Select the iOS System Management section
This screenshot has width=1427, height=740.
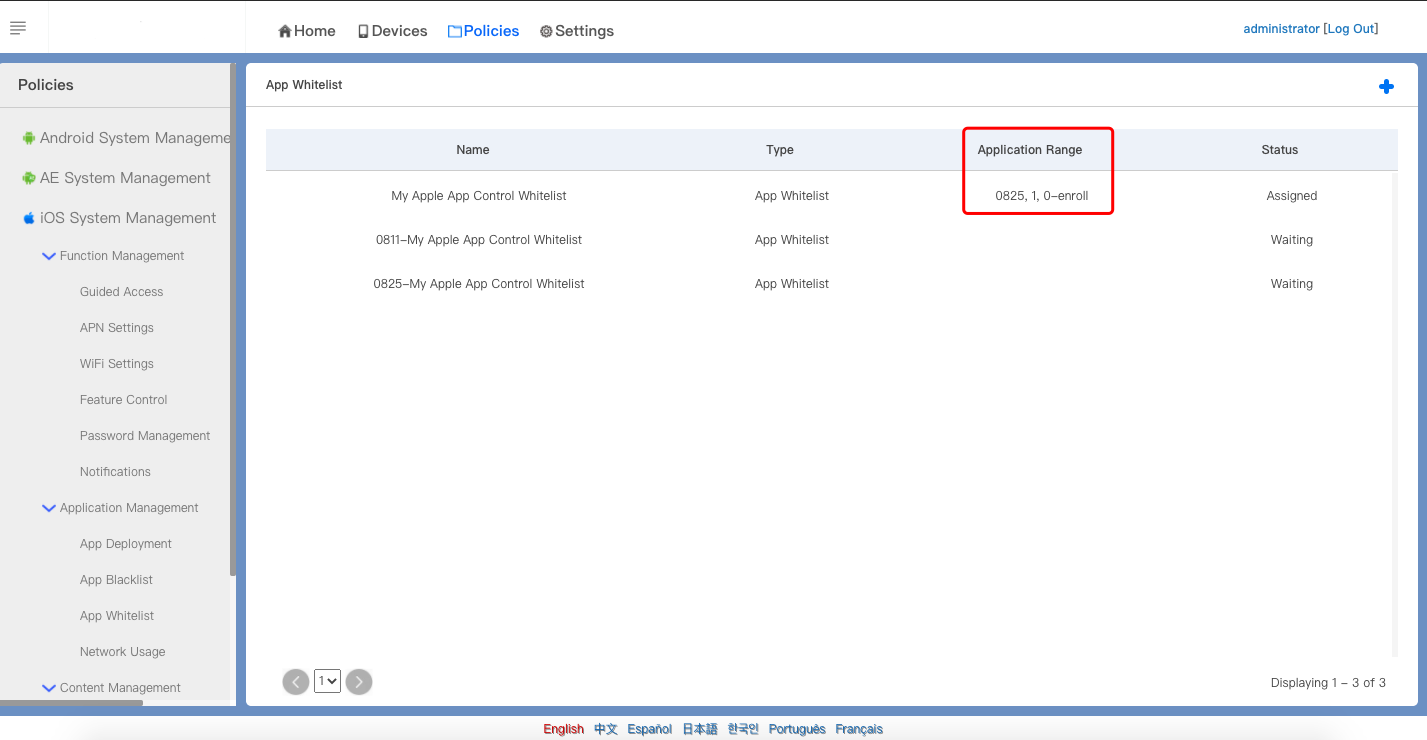click(127, 218)
